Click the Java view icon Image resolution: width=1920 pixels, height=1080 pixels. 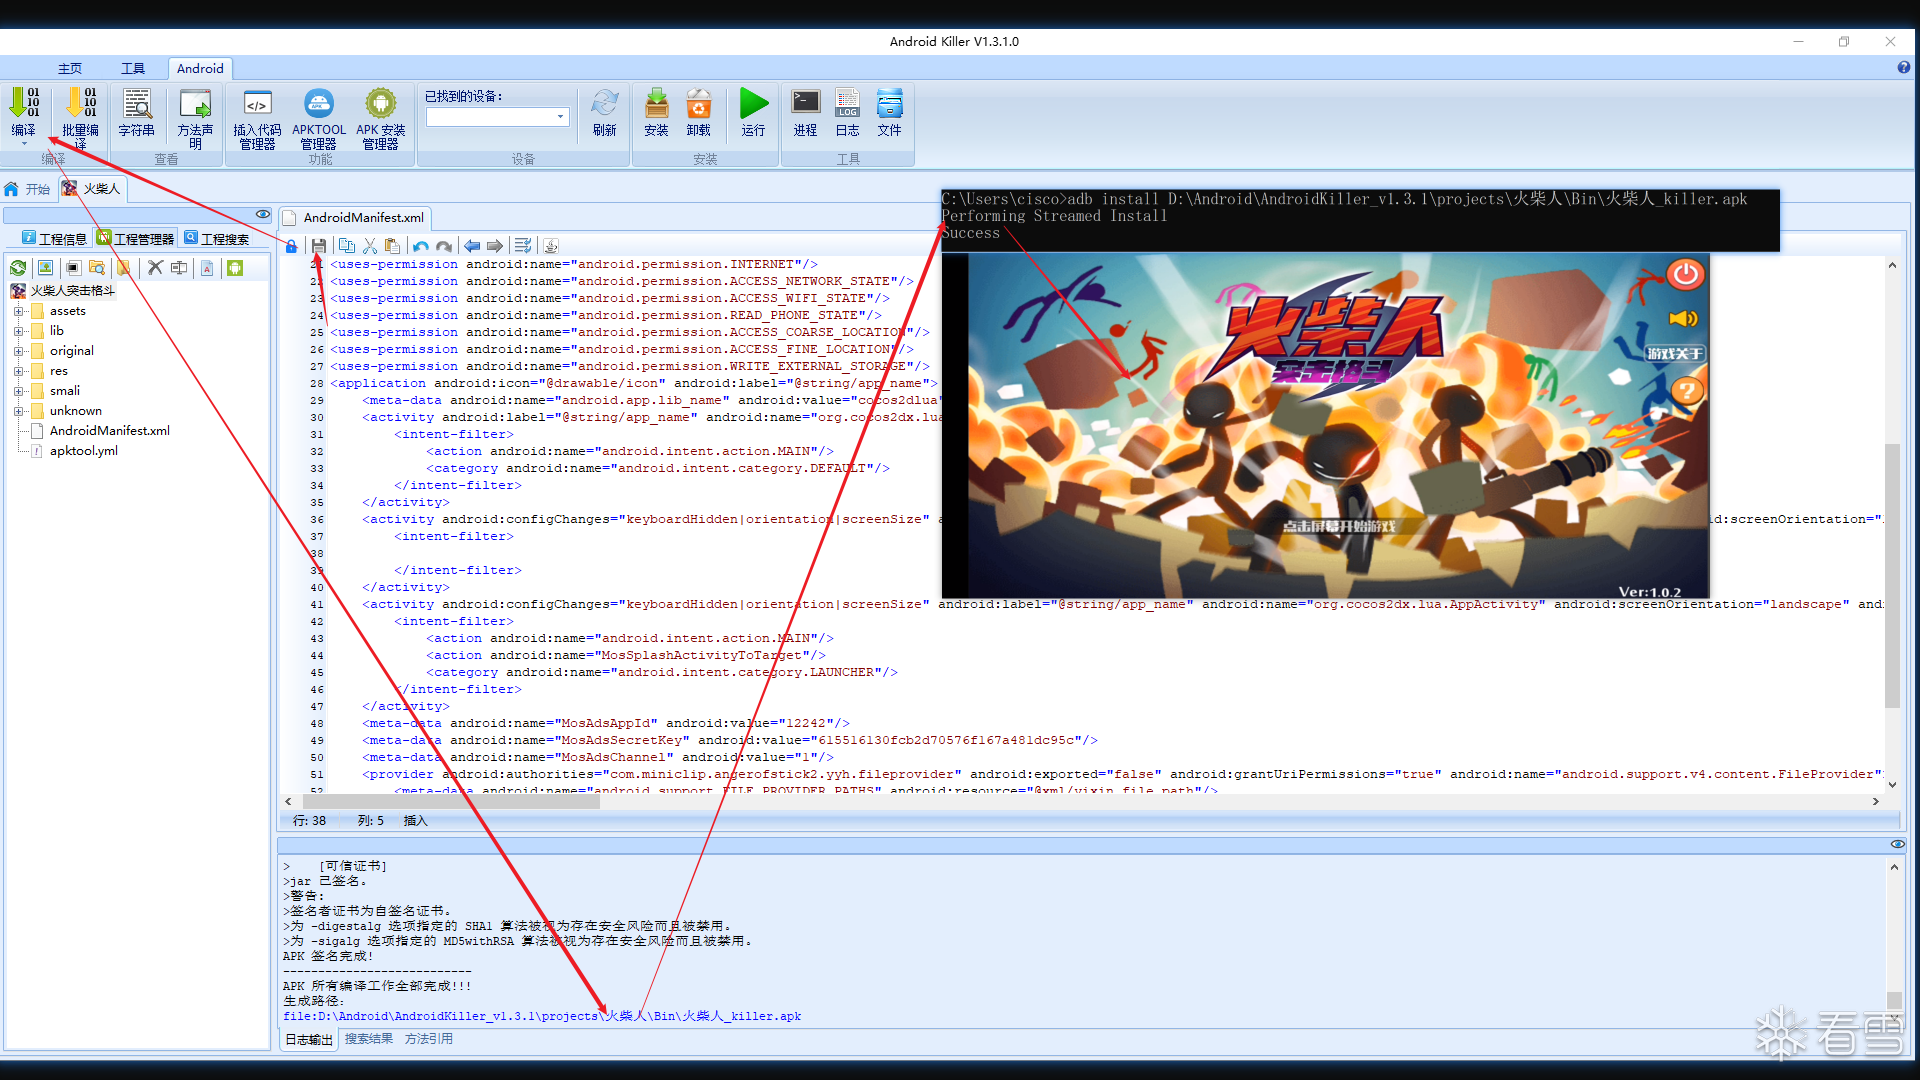pos(551,245)
